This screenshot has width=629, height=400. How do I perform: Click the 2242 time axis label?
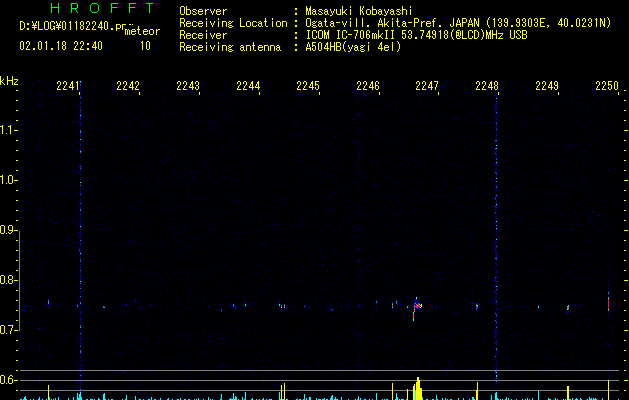pos(128,85)
